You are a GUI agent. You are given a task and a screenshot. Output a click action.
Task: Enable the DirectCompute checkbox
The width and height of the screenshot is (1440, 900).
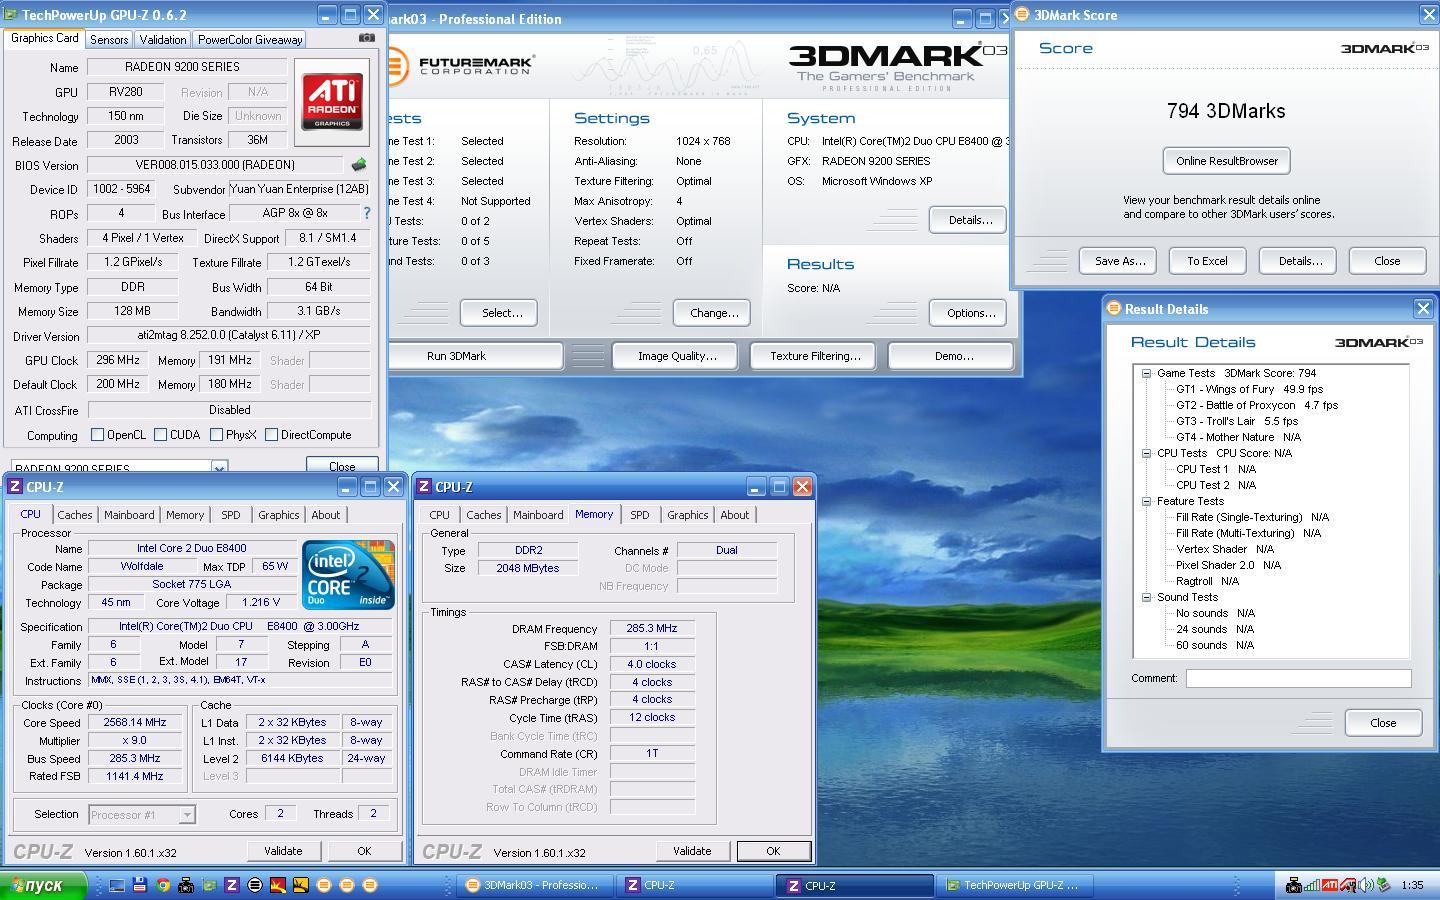click(x=271, y=435)
